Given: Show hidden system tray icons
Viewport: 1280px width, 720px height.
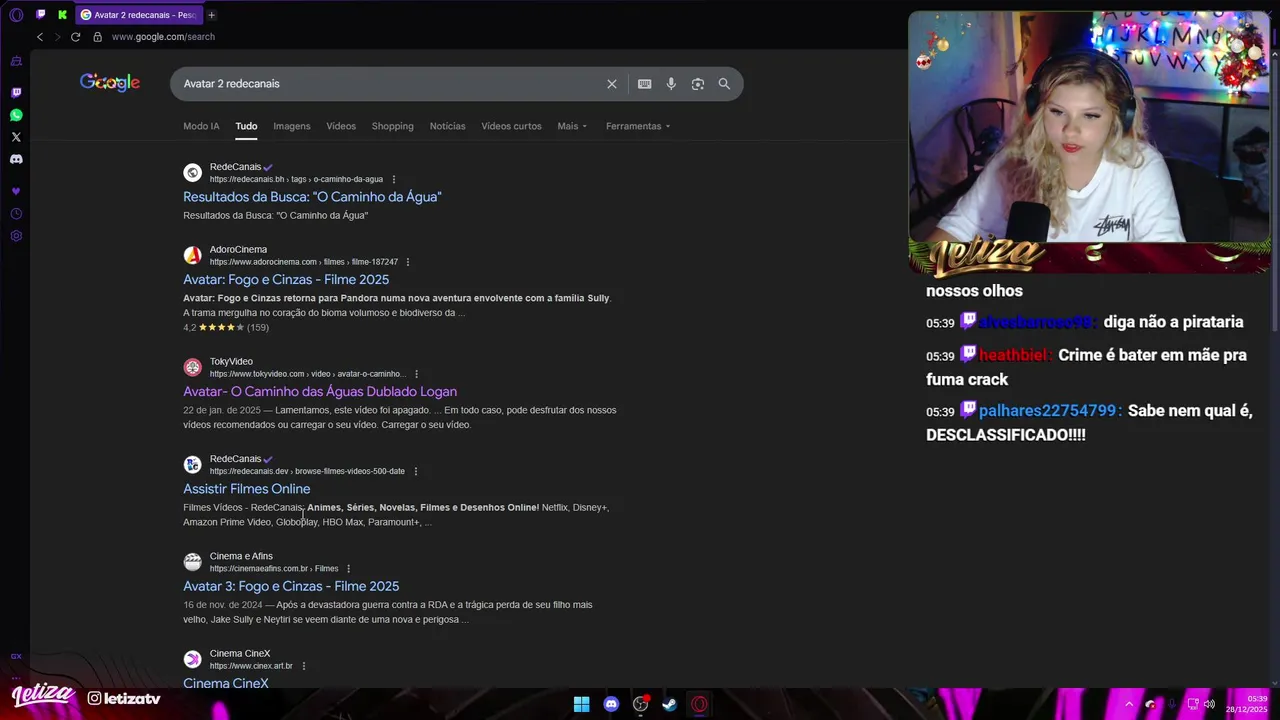Looking at the screenshot, I should tap(1129, 704).
